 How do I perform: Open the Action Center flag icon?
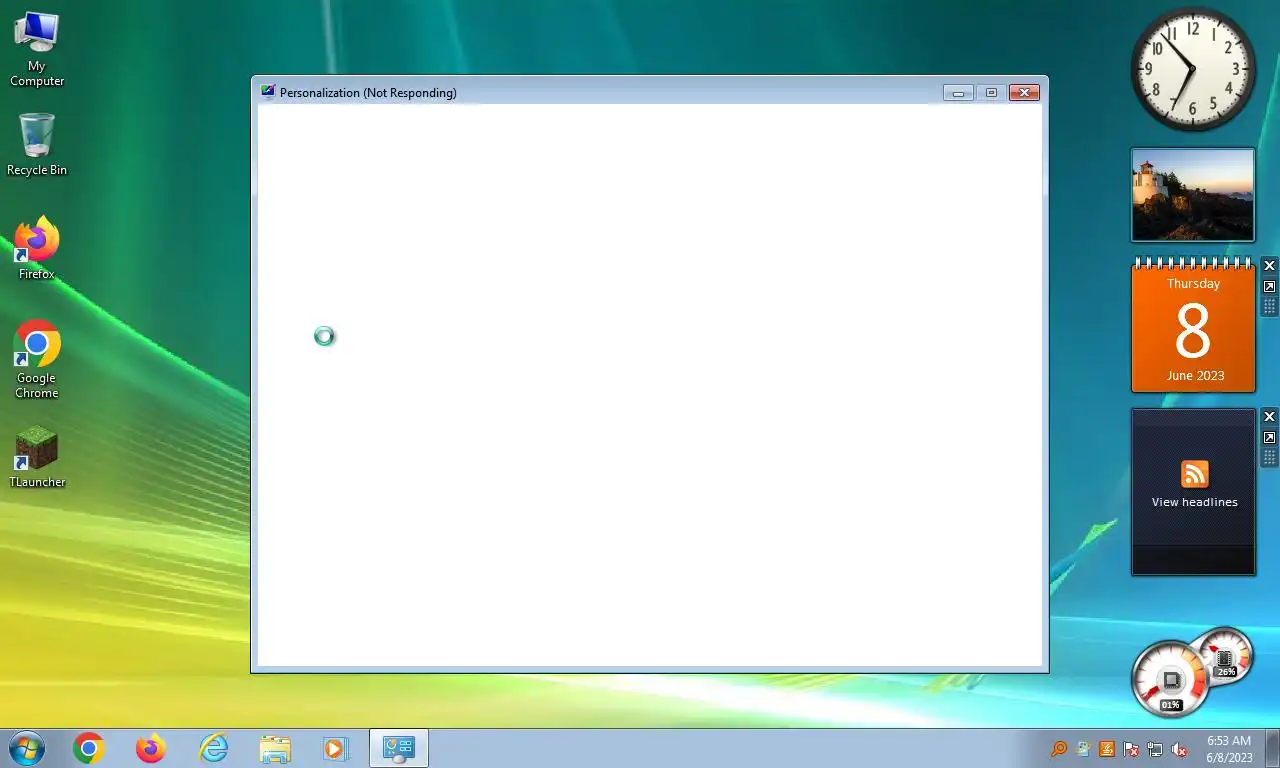(x=1131, y=749)
